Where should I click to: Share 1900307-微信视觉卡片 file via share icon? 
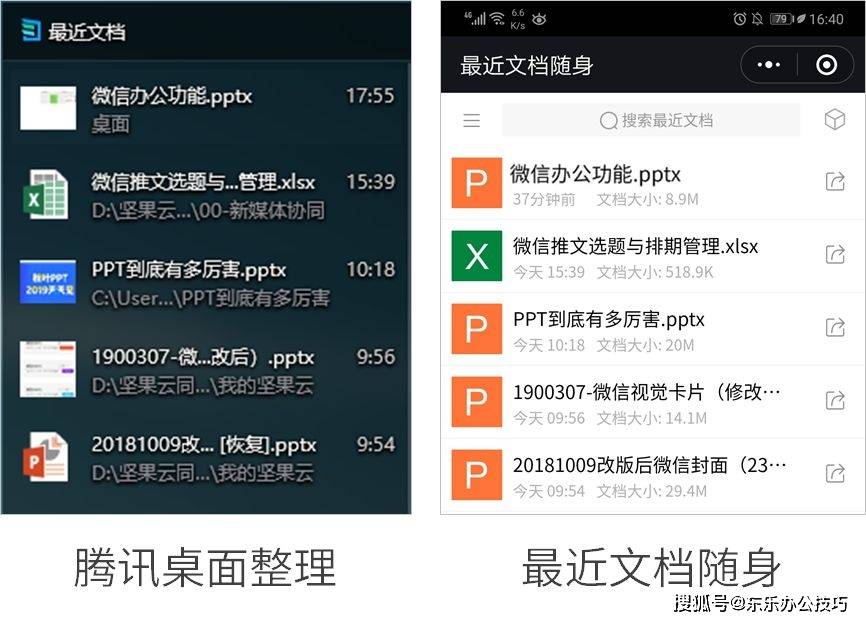click(835, 399)
